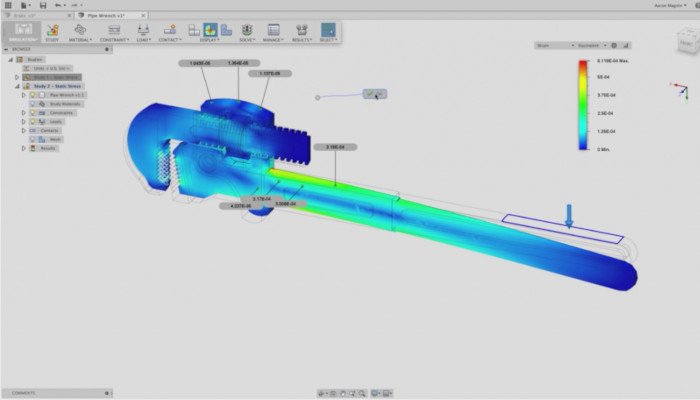Image resolution: width=700 pixels, height=400 pixels.
Task: Click the Results toolbar icon
Action: click(302, 30)
